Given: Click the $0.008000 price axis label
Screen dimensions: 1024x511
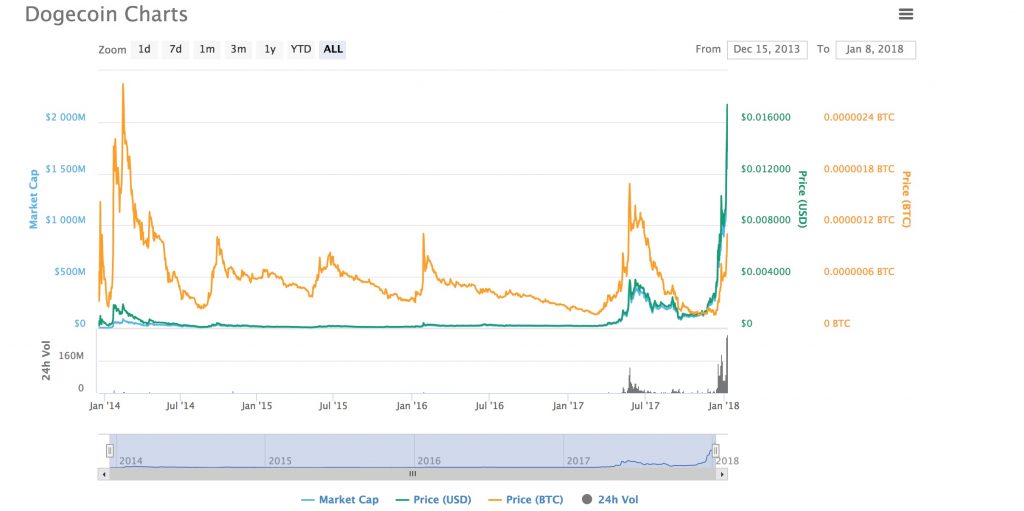Looking at the screenshot, I should pos(766,220).
